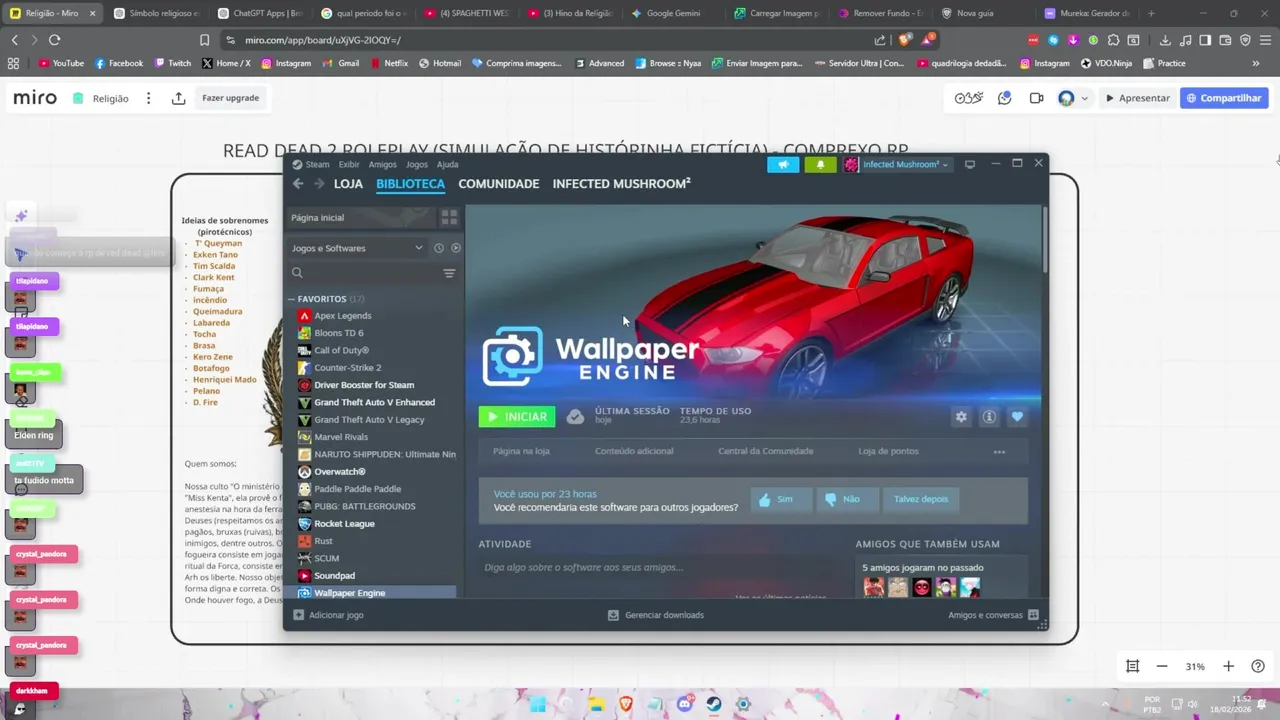This screenshot has height=720, width=1280.
Task: Open Amigos menu in Steam
Action: [382, 164]
